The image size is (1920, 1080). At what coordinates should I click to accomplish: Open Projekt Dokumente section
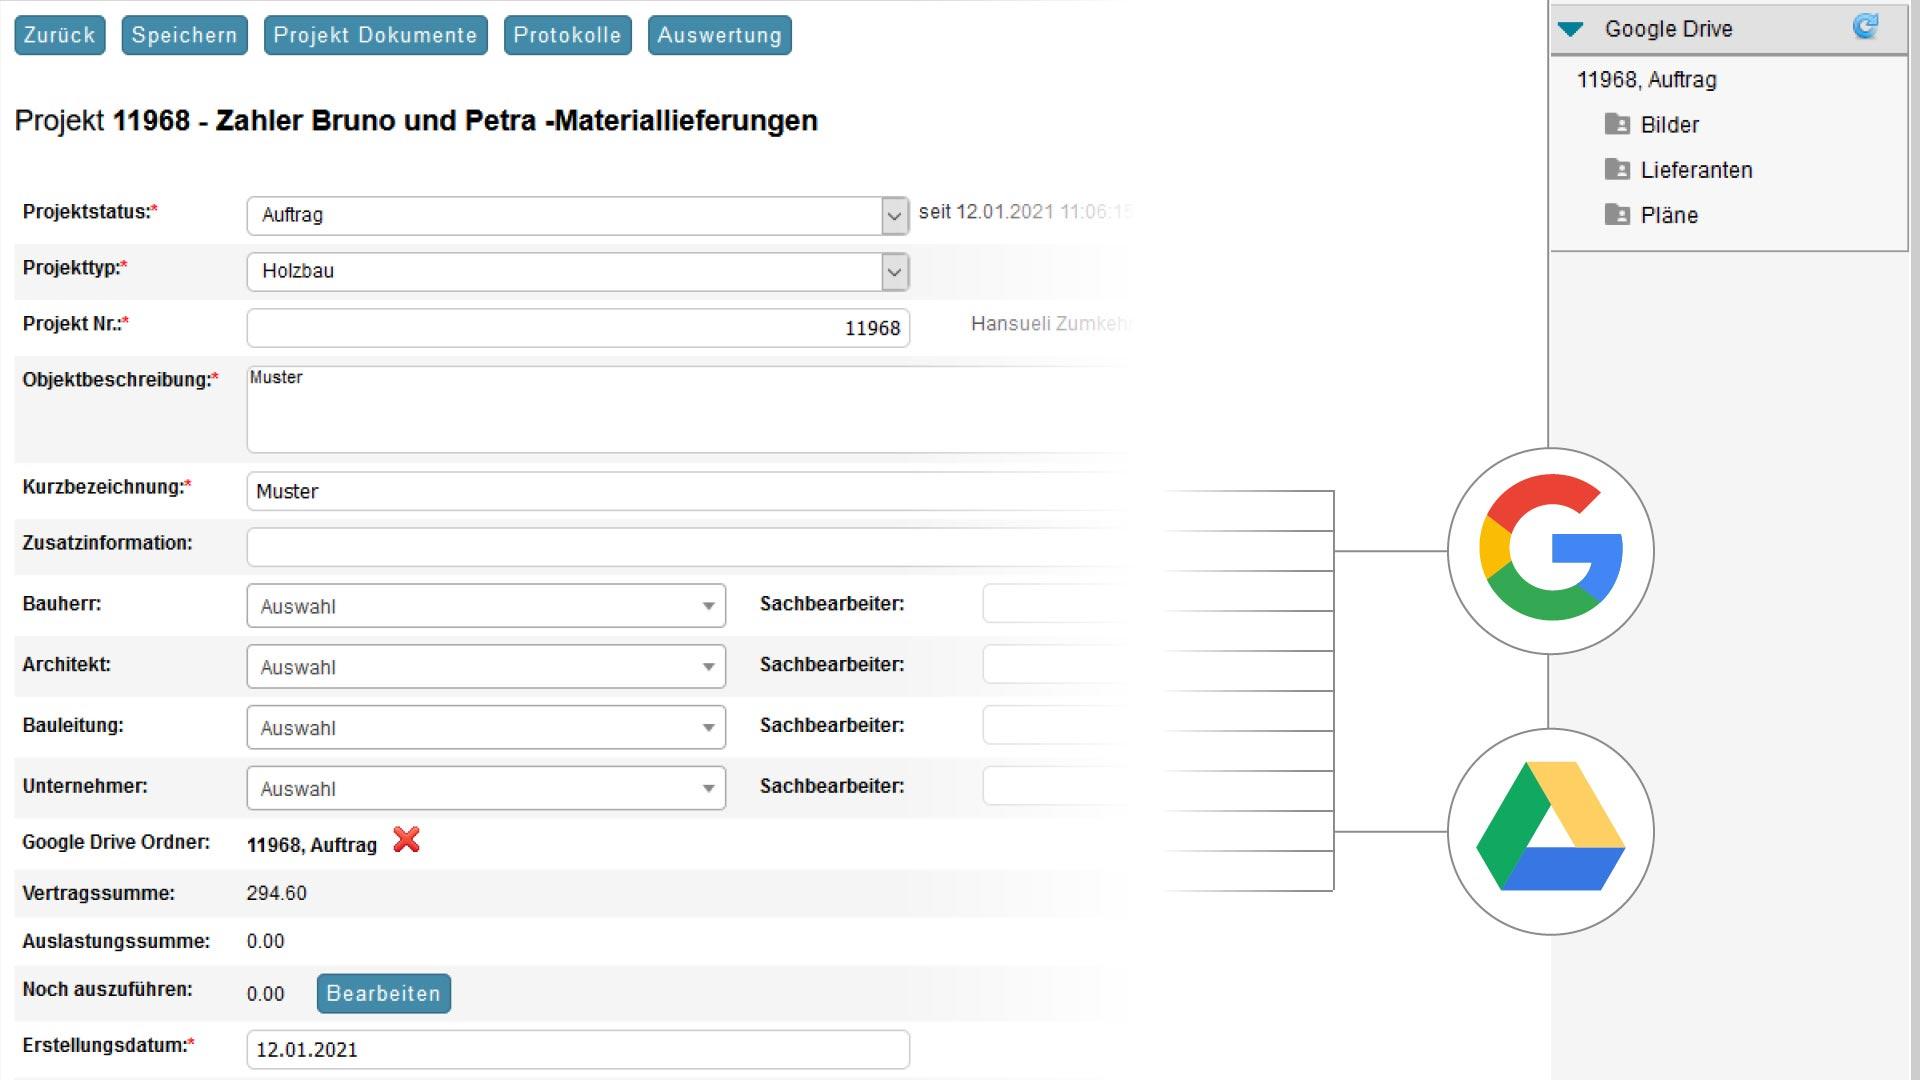coord(375,35)
